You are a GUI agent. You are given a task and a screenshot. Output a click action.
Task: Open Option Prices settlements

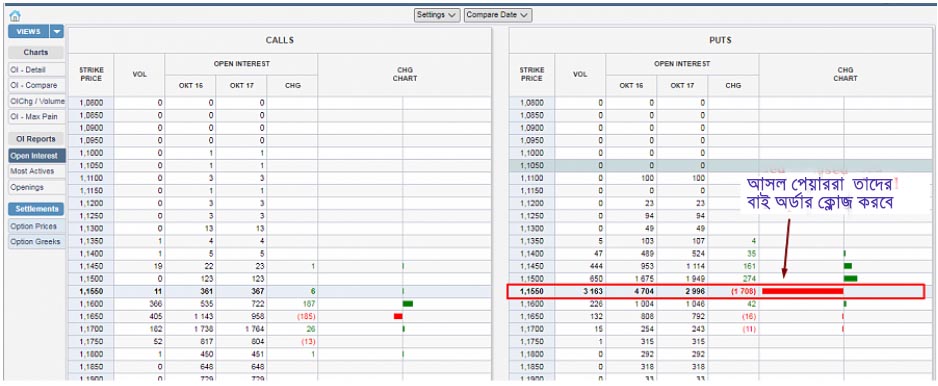coord(36,226)
